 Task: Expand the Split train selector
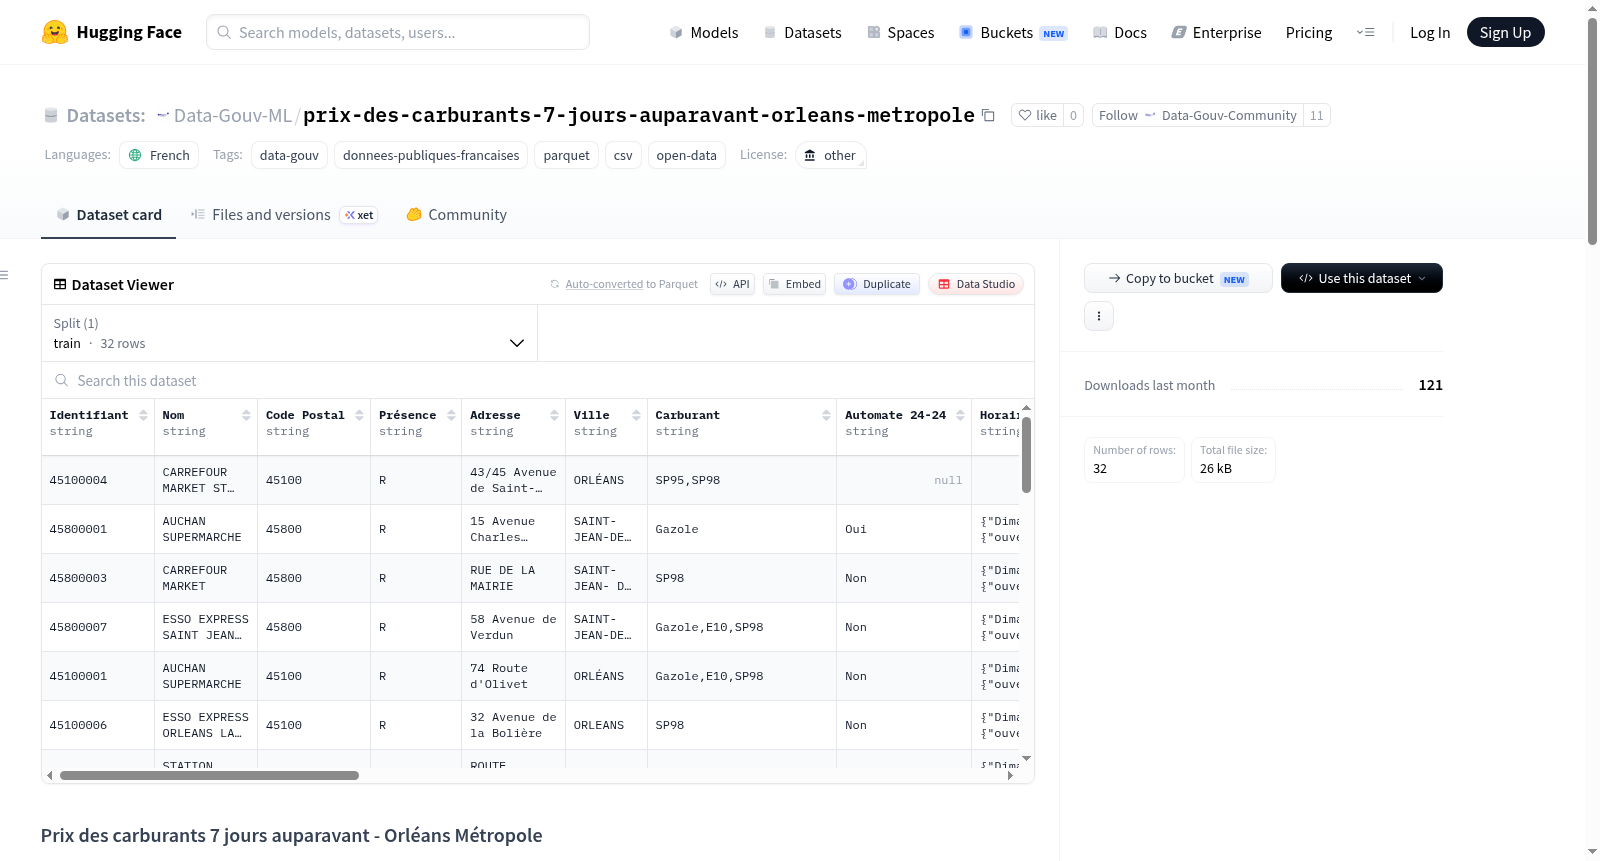pos(289,333)
